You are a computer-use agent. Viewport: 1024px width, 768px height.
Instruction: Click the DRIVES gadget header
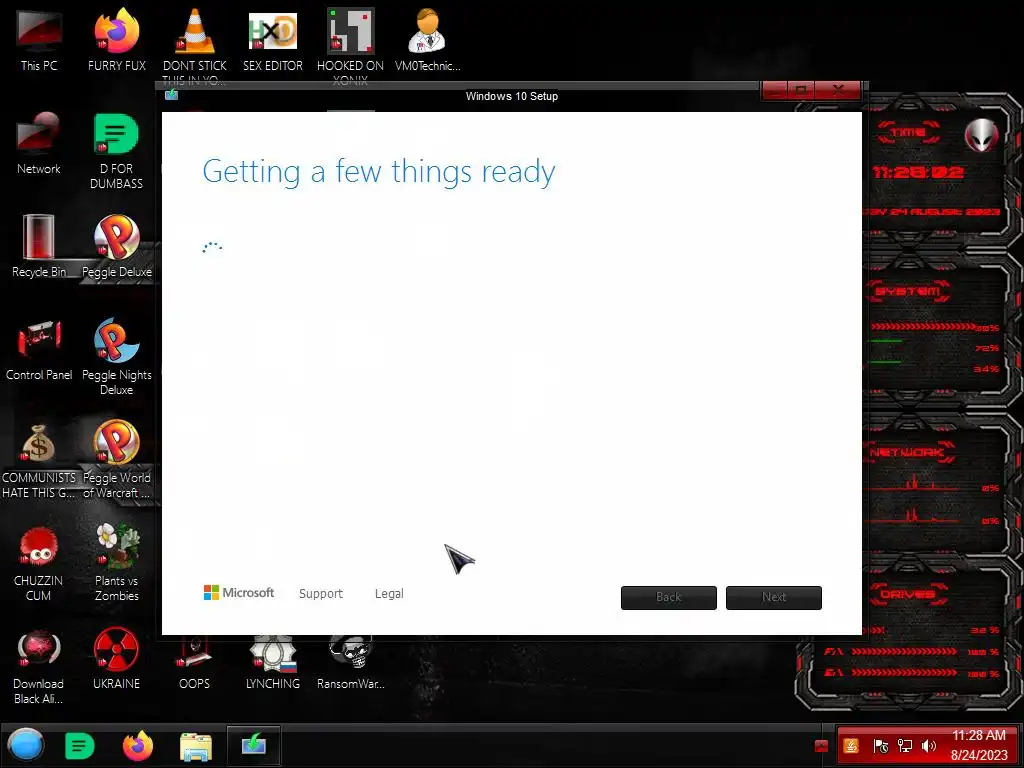tap(908, 594)
